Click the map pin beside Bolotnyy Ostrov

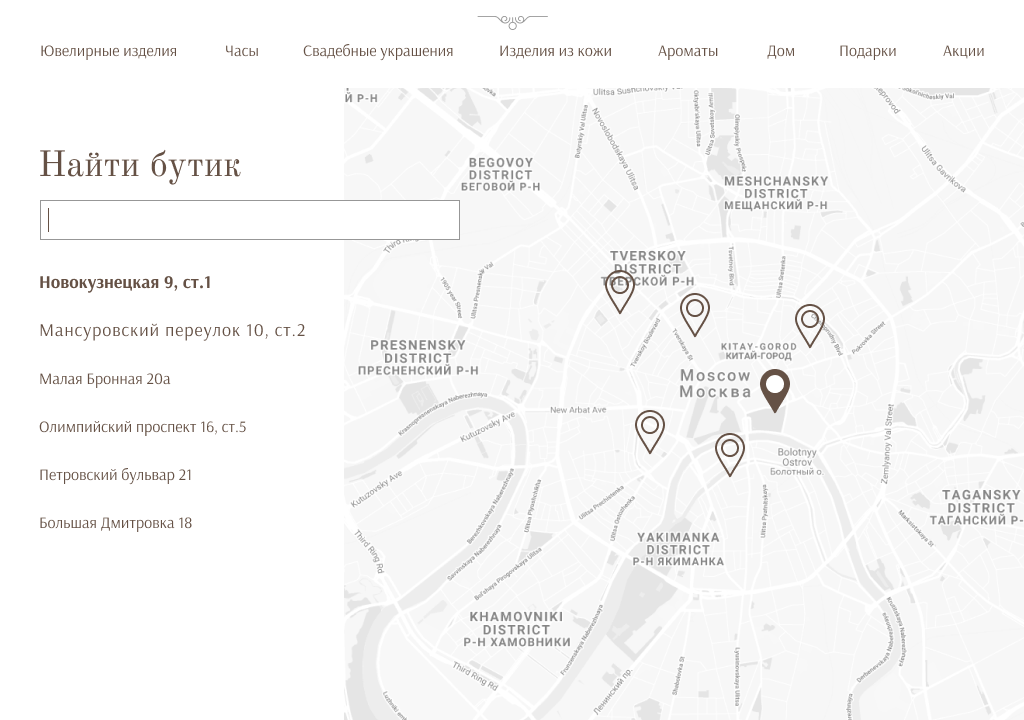(x=730, y=455)
